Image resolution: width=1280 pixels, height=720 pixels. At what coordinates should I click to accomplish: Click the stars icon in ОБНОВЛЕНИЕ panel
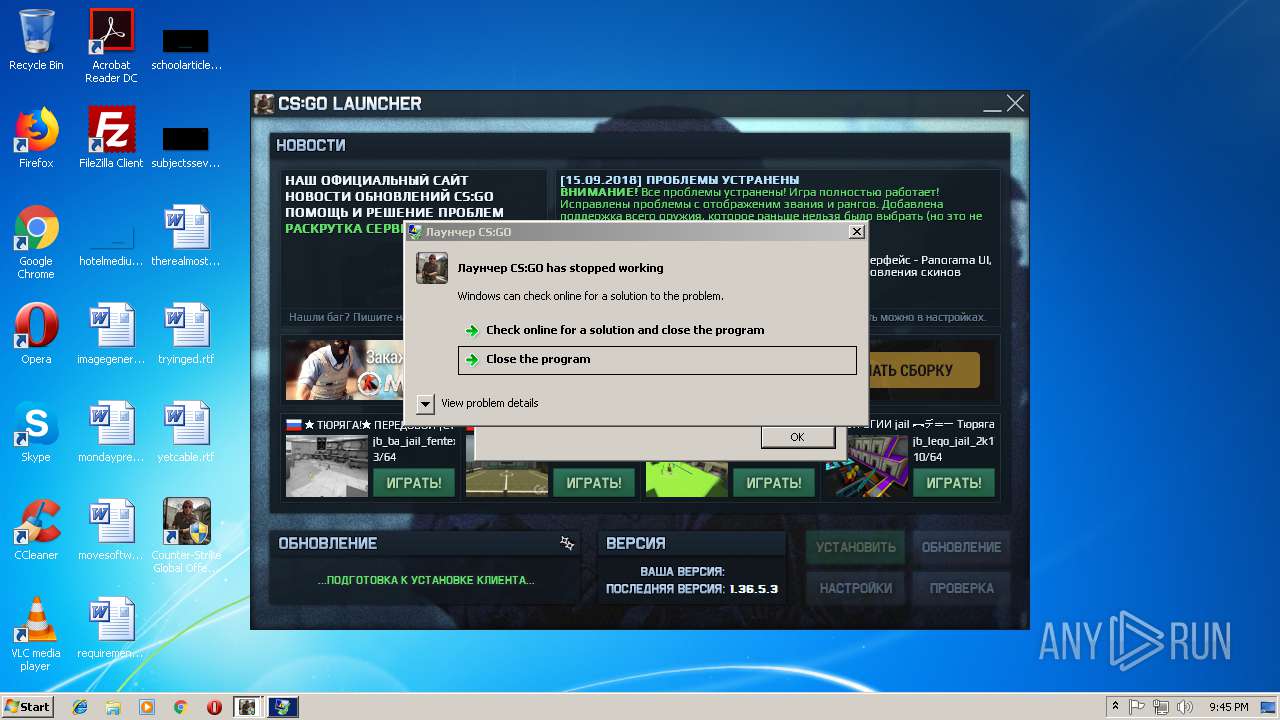[567, 543]
